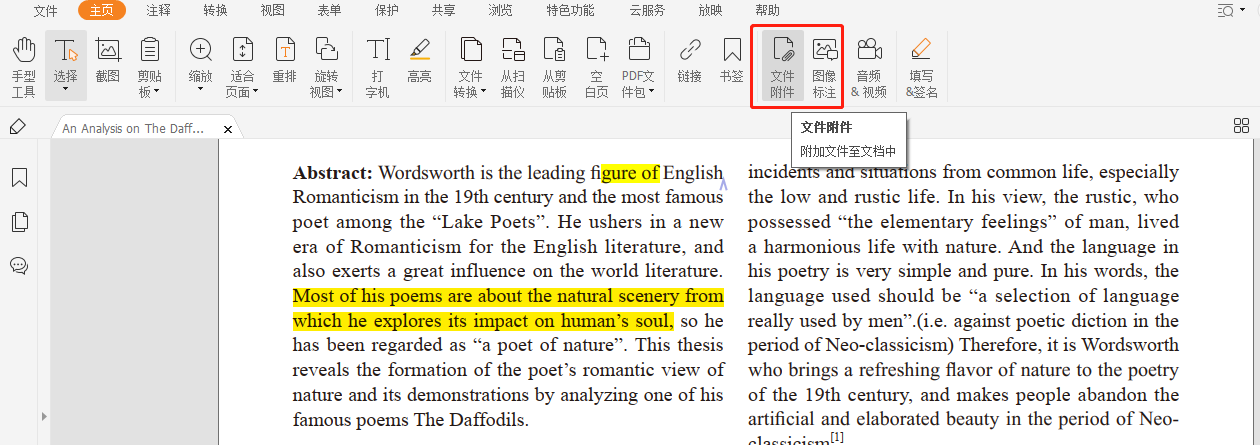Click the 文件附件 attachment tool
The width and height of the screenshot is (1260, 445).
[782, 66]
